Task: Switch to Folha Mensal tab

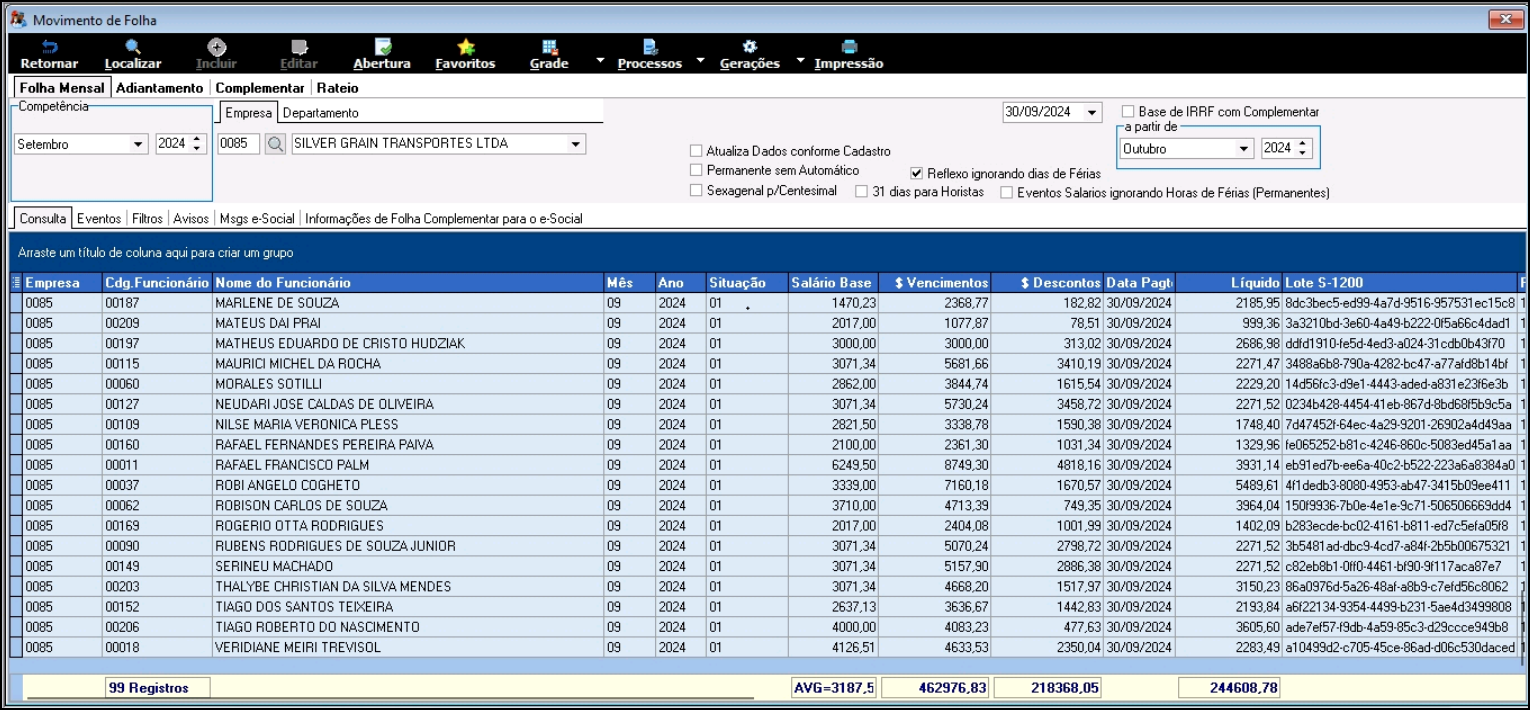Action: pyautogui.click(x=62, y=88)
